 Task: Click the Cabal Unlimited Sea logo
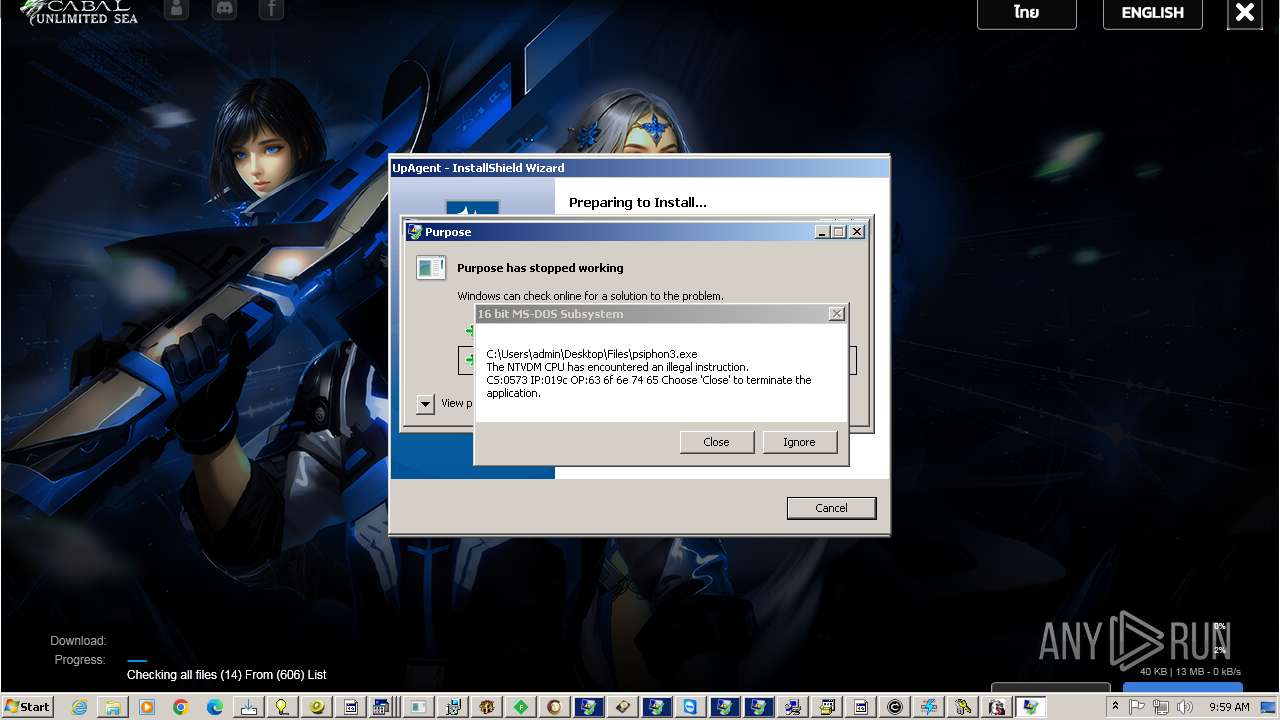[78, 13]
